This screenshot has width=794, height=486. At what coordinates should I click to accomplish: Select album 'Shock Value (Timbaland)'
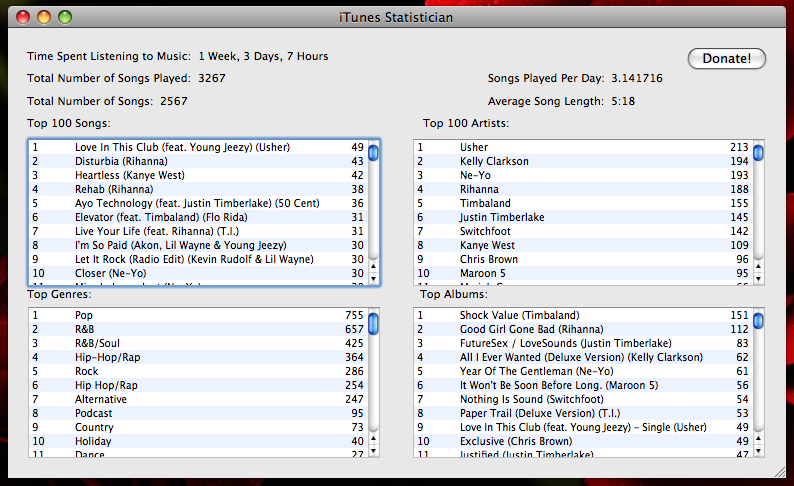click(583, 315)
